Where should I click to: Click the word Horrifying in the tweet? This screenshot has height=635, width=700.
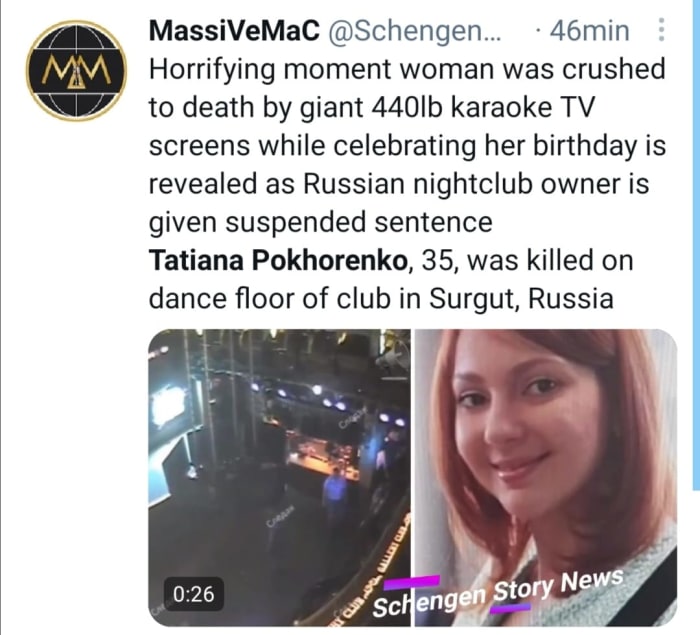pos(212,70)
